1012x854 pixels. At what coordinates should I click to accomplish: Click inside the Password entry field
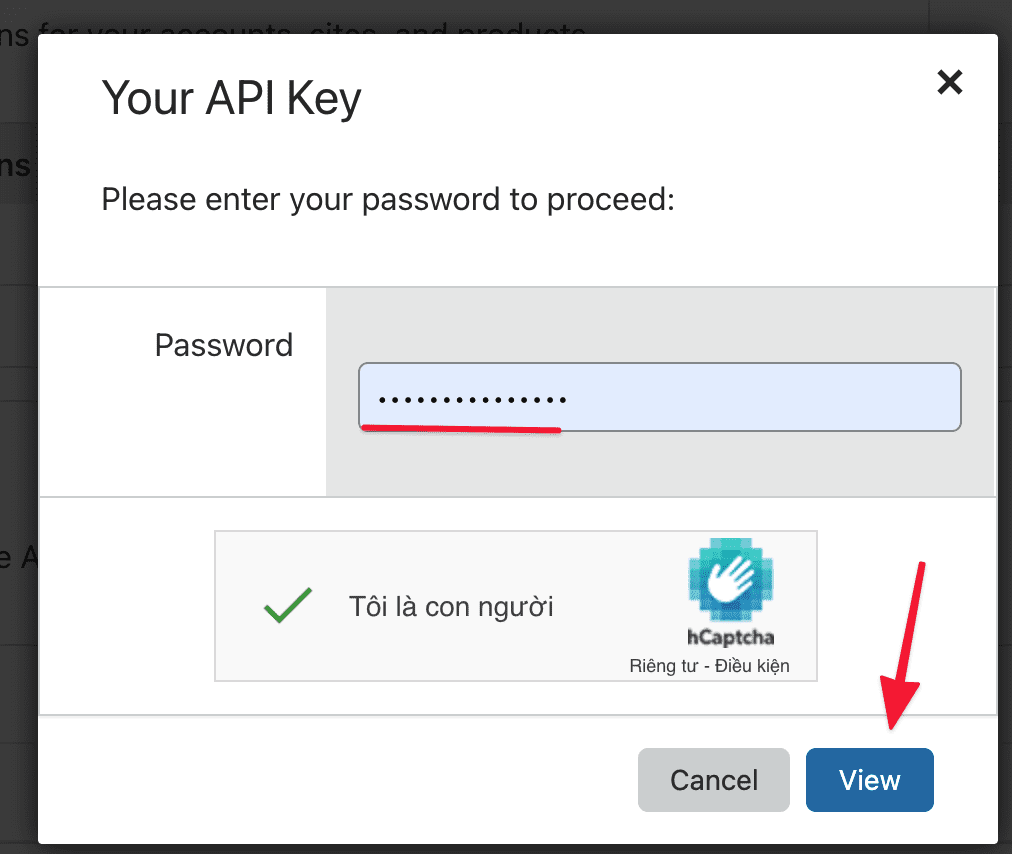(x=659, y=396)
